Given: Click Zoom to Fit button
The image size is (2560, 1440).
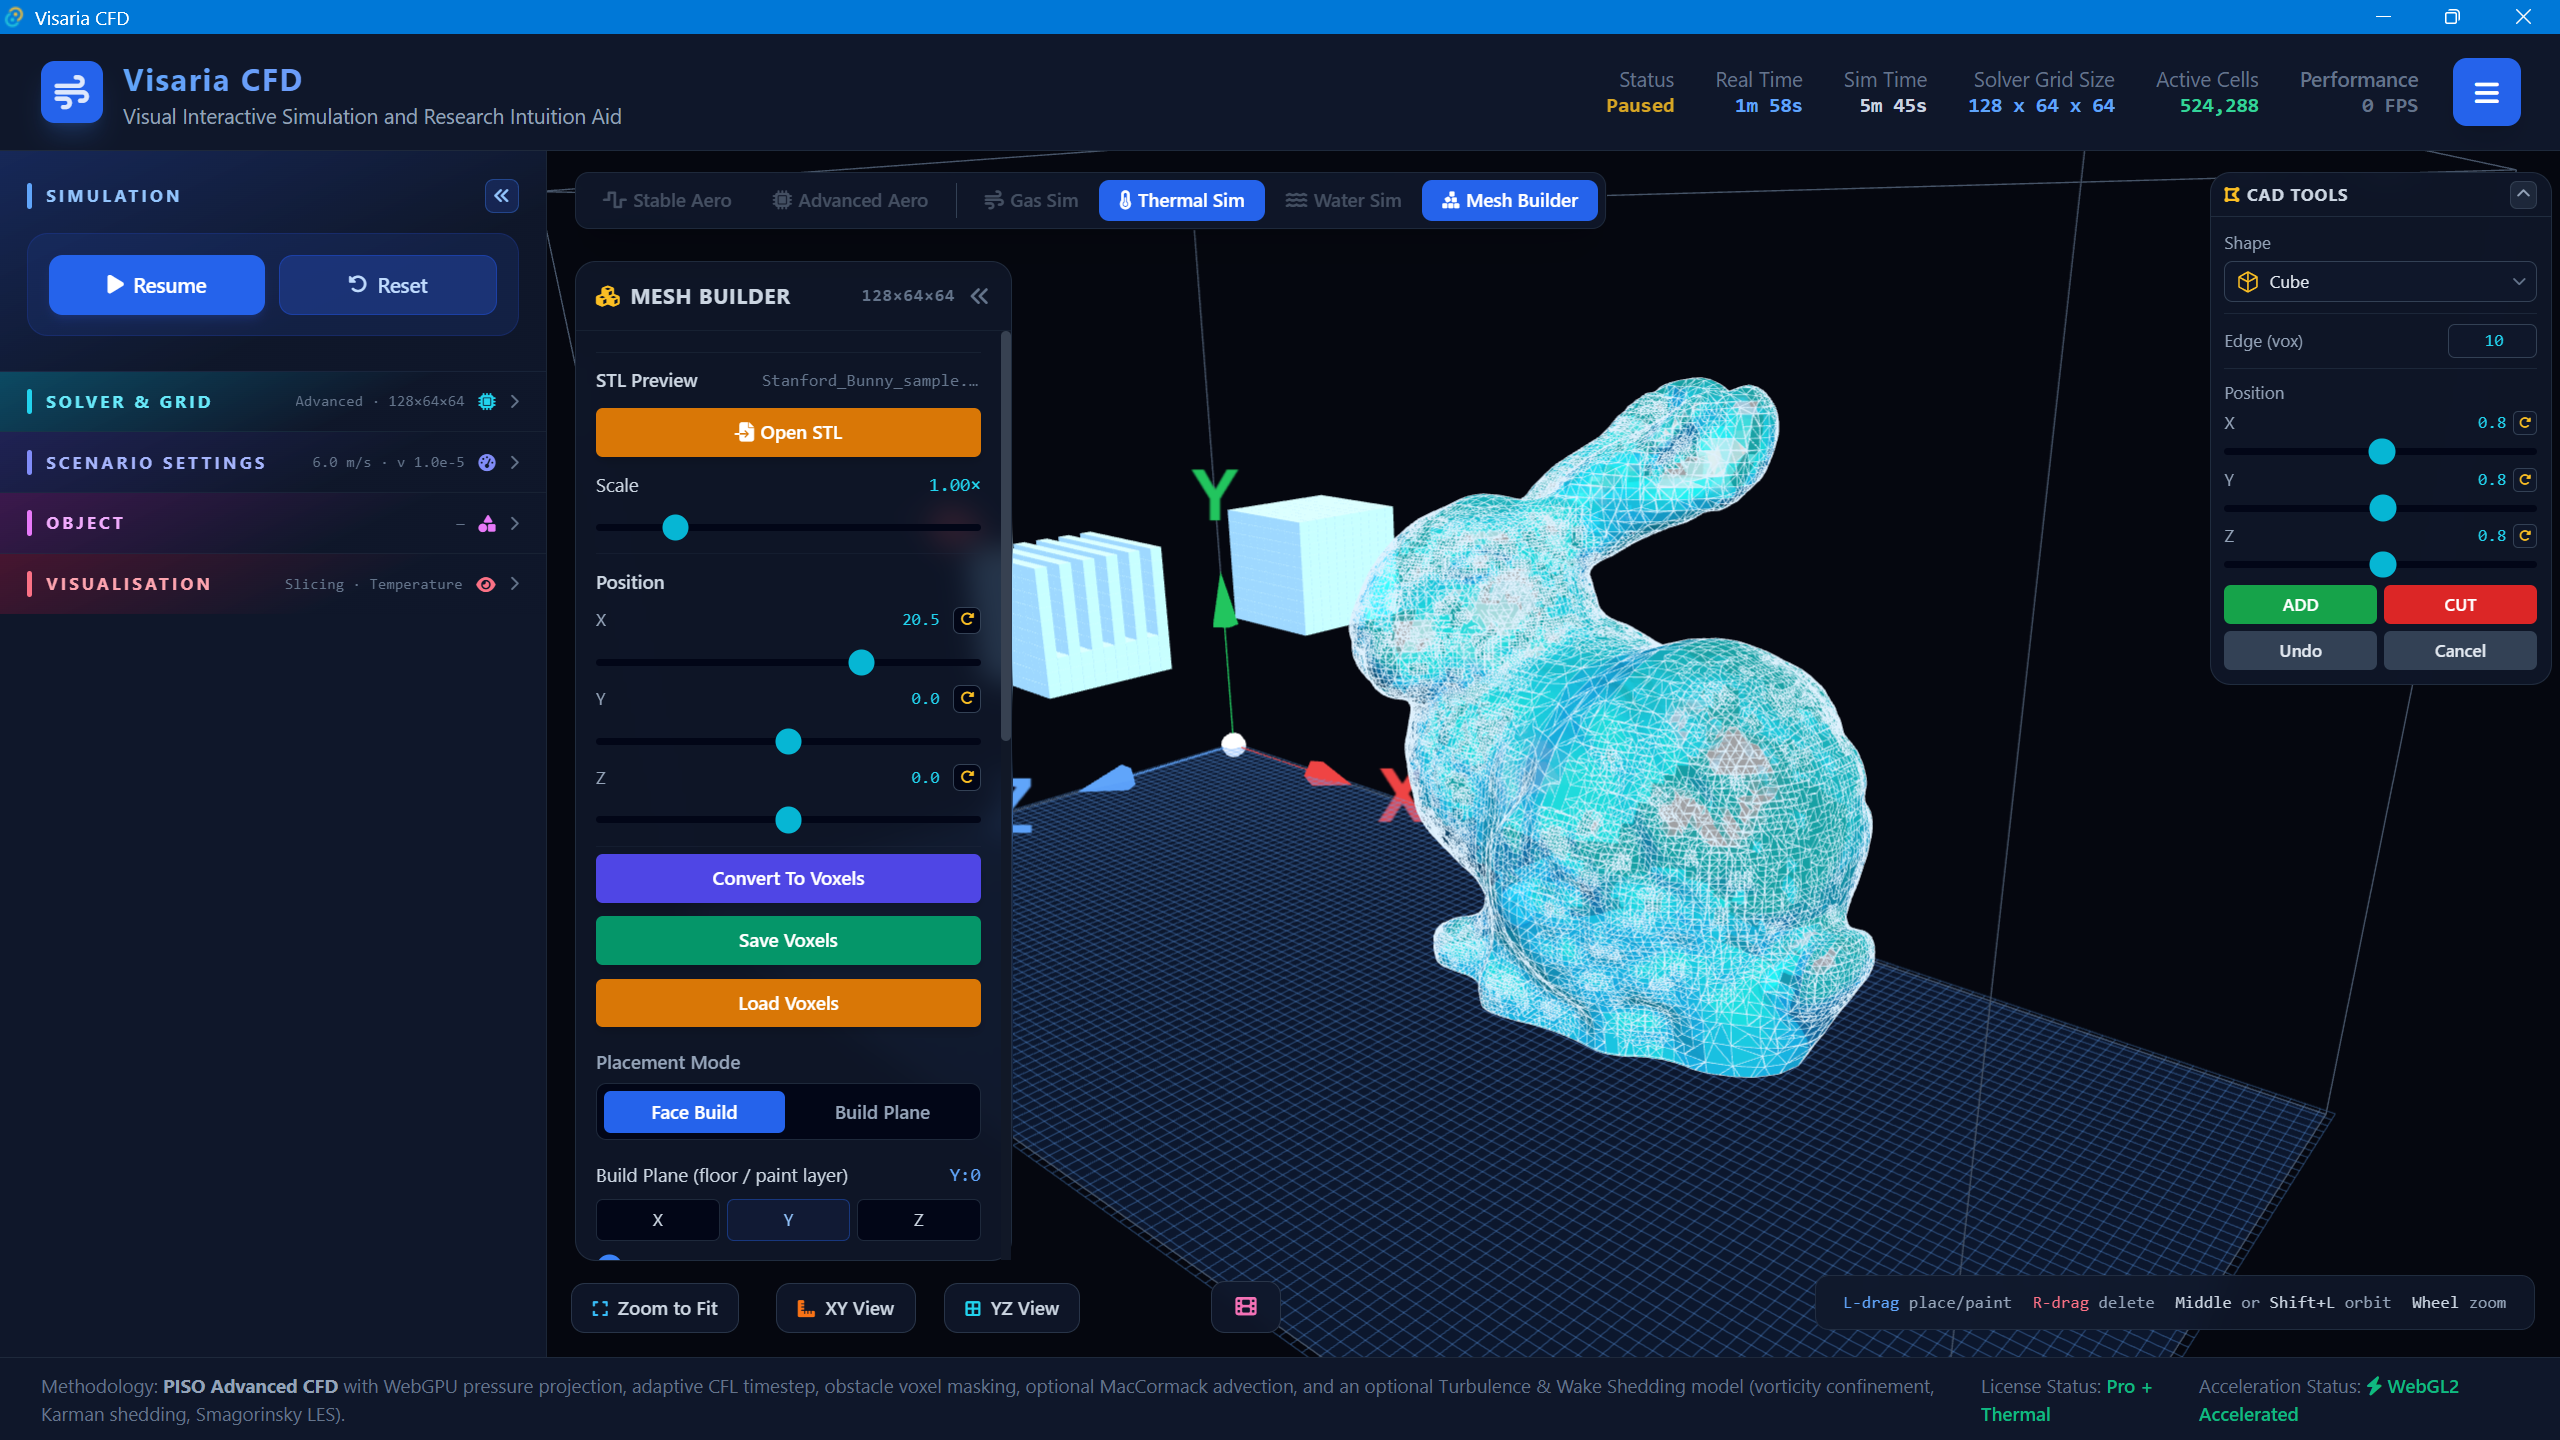Looking at the screenshot, I should coord(655,1308).
